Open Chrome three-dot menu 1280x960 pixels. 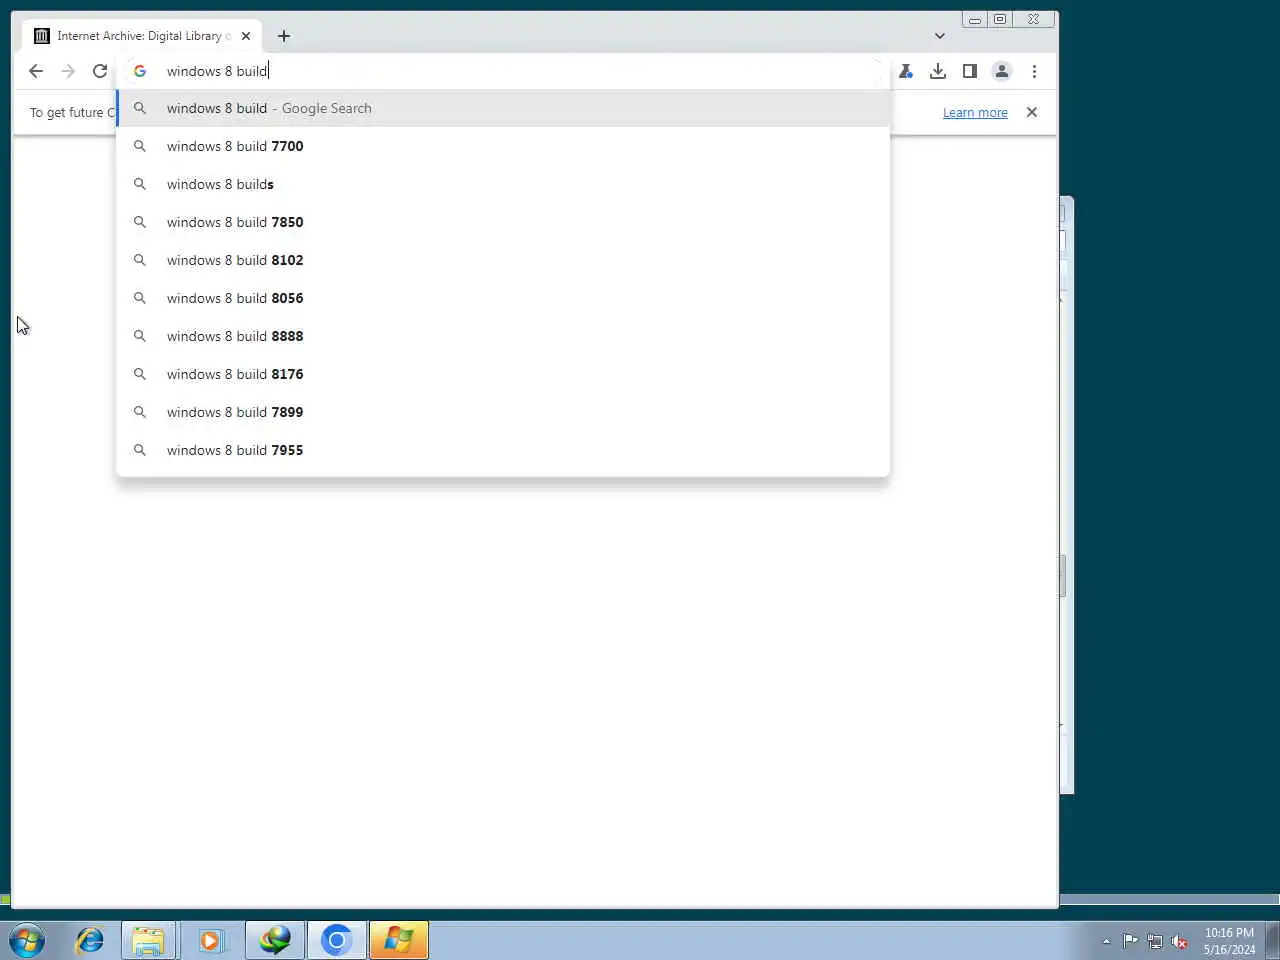(x=1034, y=71)
